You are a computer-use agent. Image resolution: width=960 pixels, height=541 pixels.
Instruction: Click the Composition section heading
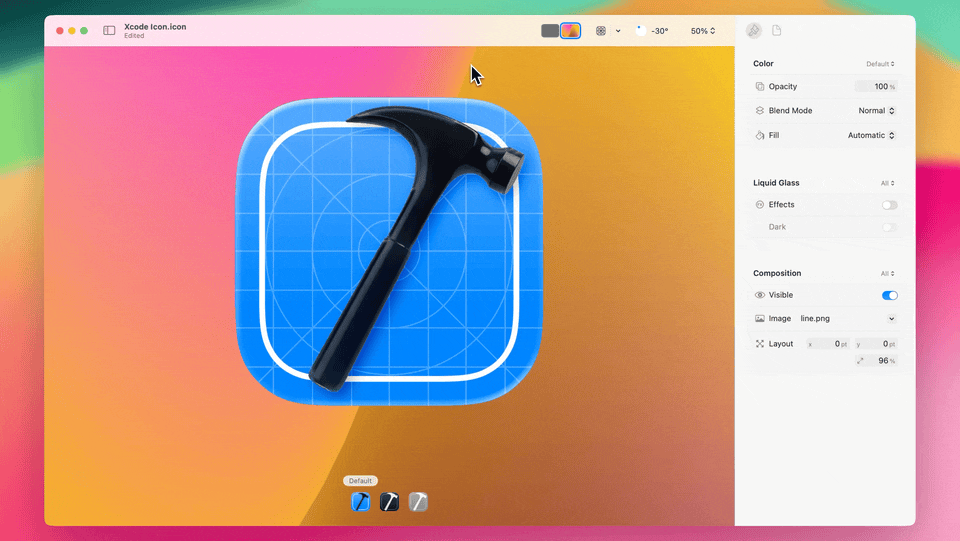click(x=777, y=274)
